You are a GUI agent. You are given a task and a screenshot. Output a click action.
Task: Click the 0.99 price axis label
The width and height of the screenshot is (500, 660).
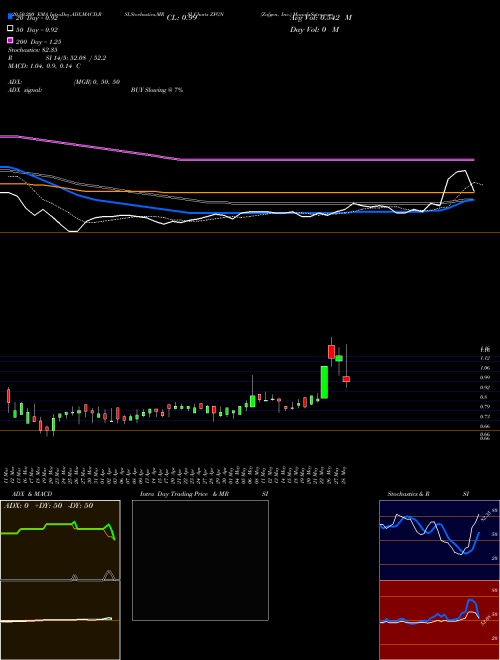click(484, 378)
